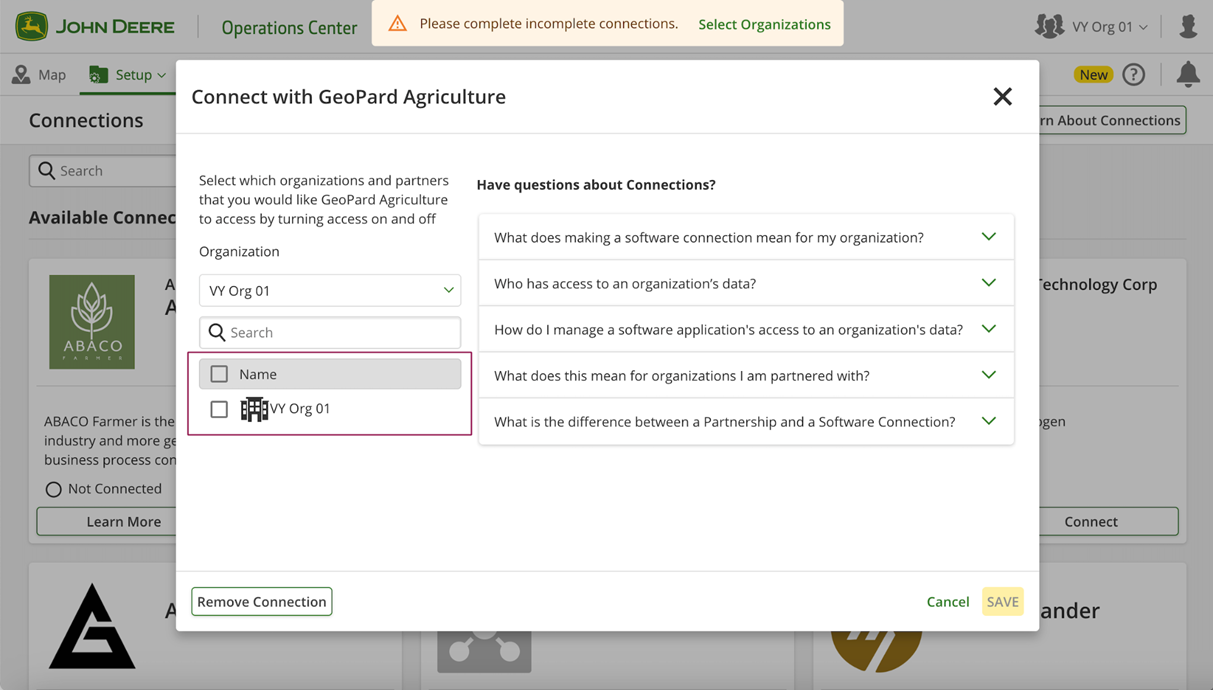
Task: Open the user profile icon
Action: point(1187,27)
